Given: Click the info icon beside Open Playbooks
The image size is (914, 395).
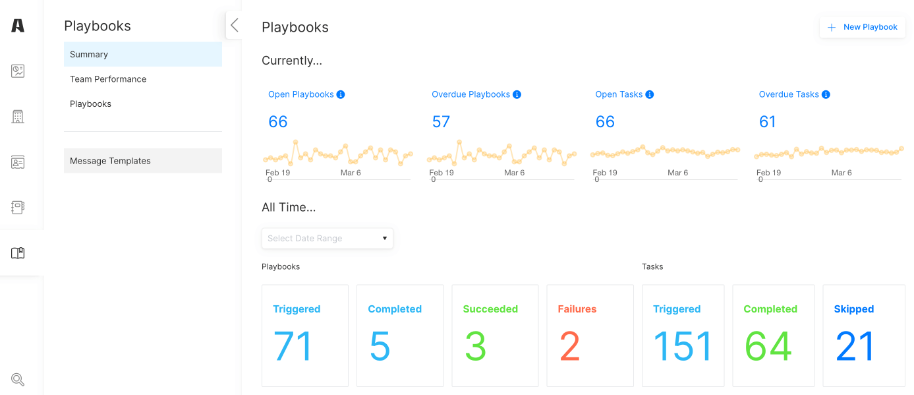Looking at the screenshot, I should tap(341, 94).
